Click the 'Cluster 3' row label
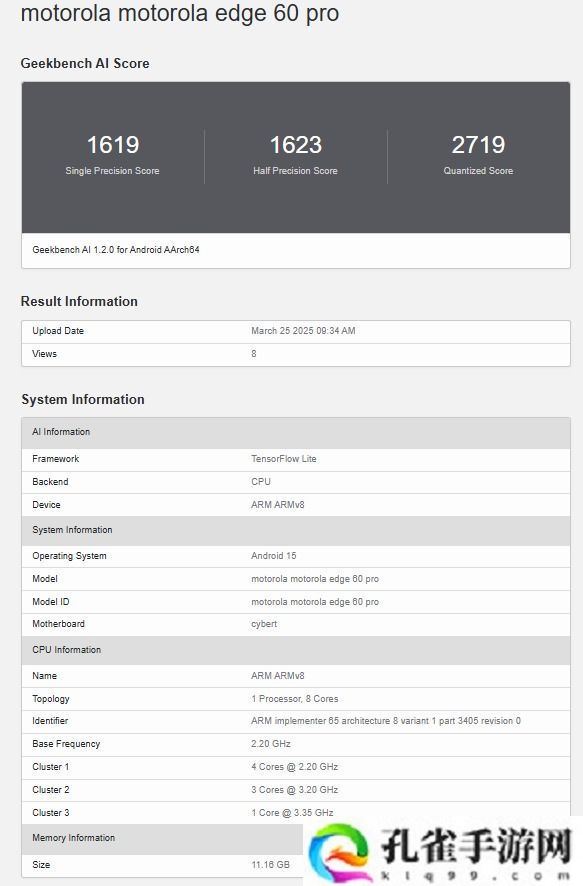The width and height of the screenshot is (583, 886). pyautogui.click(x=51, y=814)
